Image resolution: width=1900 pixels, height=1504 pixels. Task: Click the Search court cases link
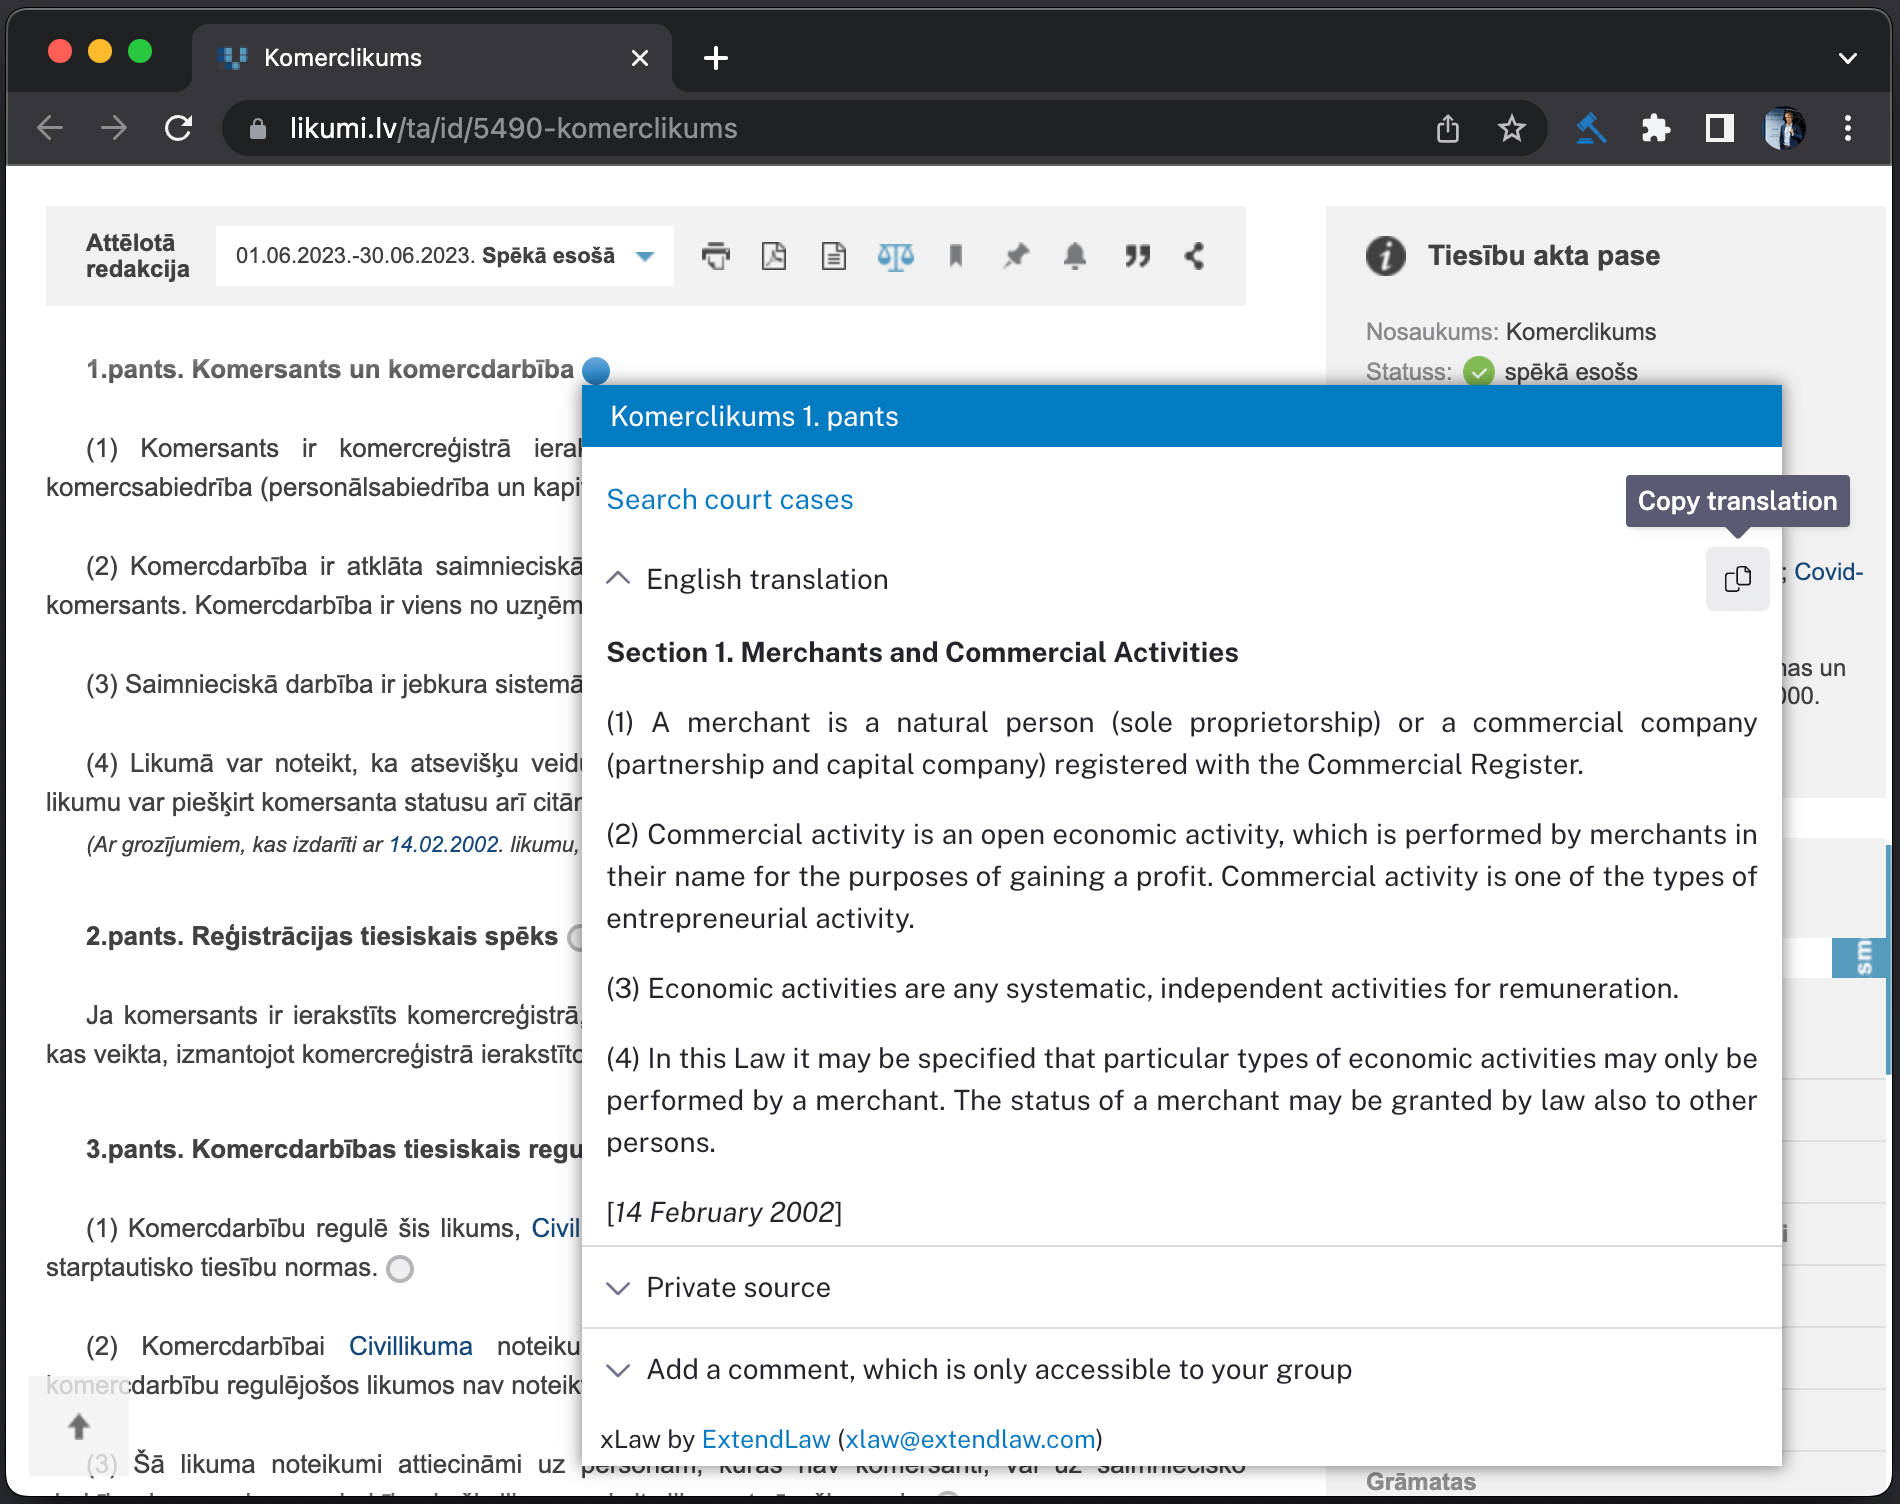pyautogui.click(x=730, y=500)
